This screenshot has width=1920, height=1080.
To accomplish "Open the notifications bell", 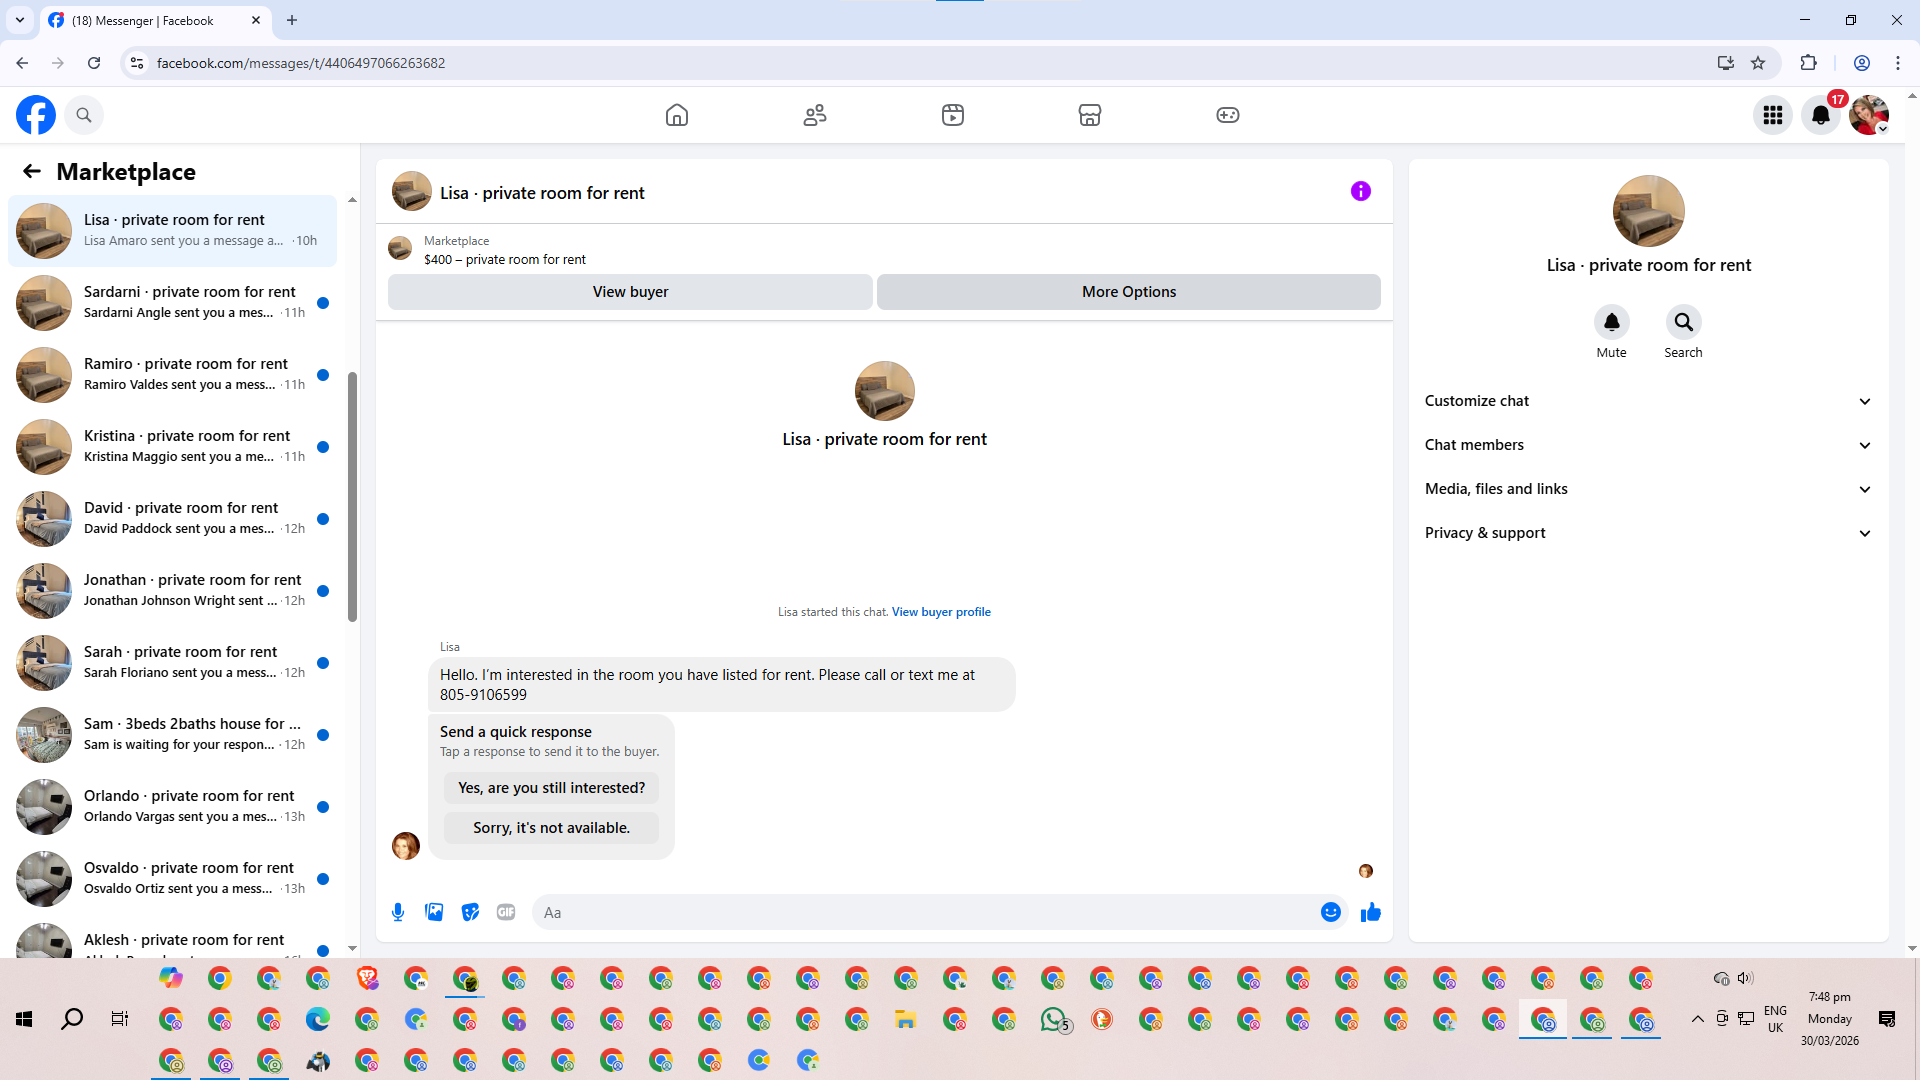I will (1820, 115).
